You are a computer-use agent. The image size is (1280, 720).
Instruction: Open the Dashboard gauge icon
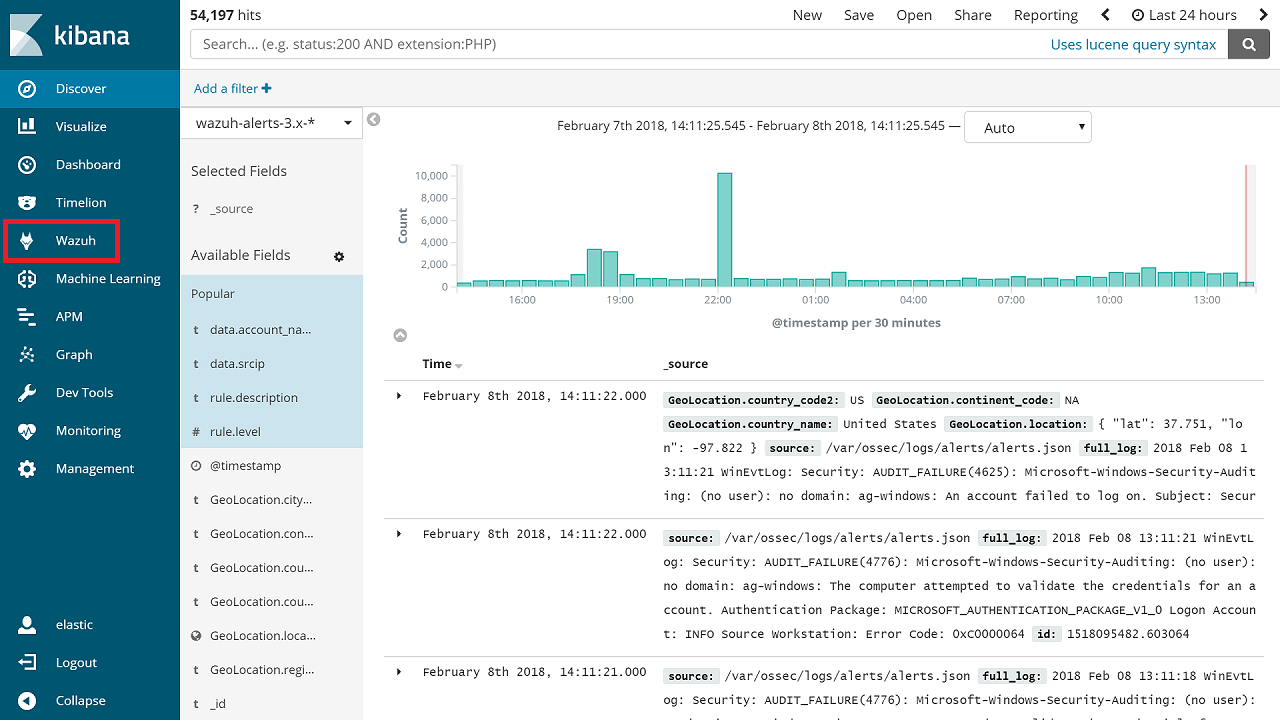click(x=27, y=165)
